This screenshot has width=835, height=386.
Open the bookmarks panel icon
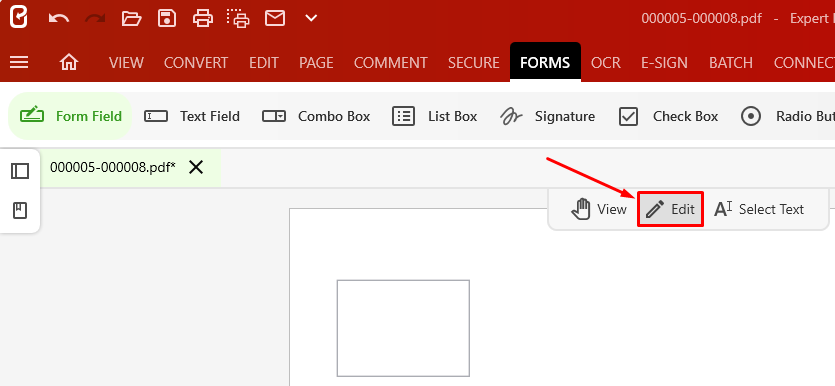point(20,211)
